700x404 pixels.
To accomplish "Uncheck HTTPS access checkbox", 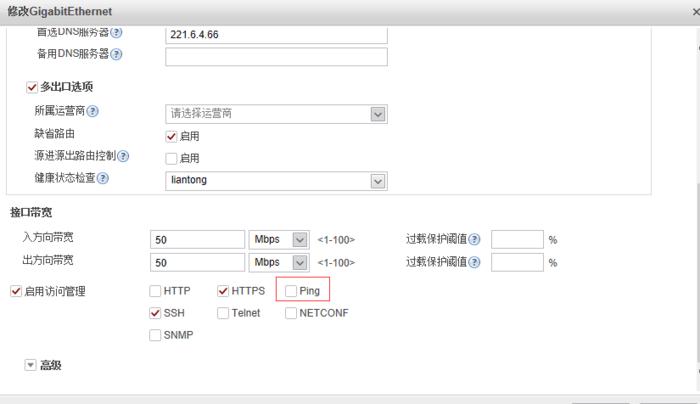I will coord(223,291).
